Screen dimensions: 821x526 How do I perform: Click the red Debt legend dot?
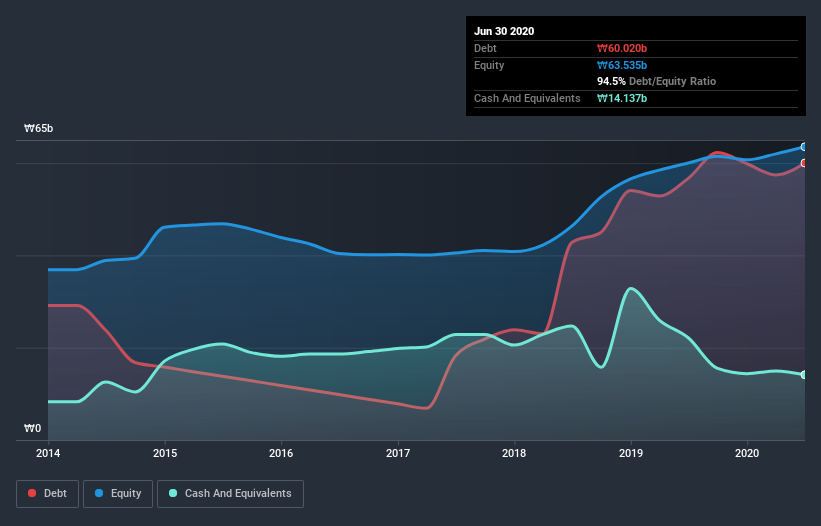(32, 493)
